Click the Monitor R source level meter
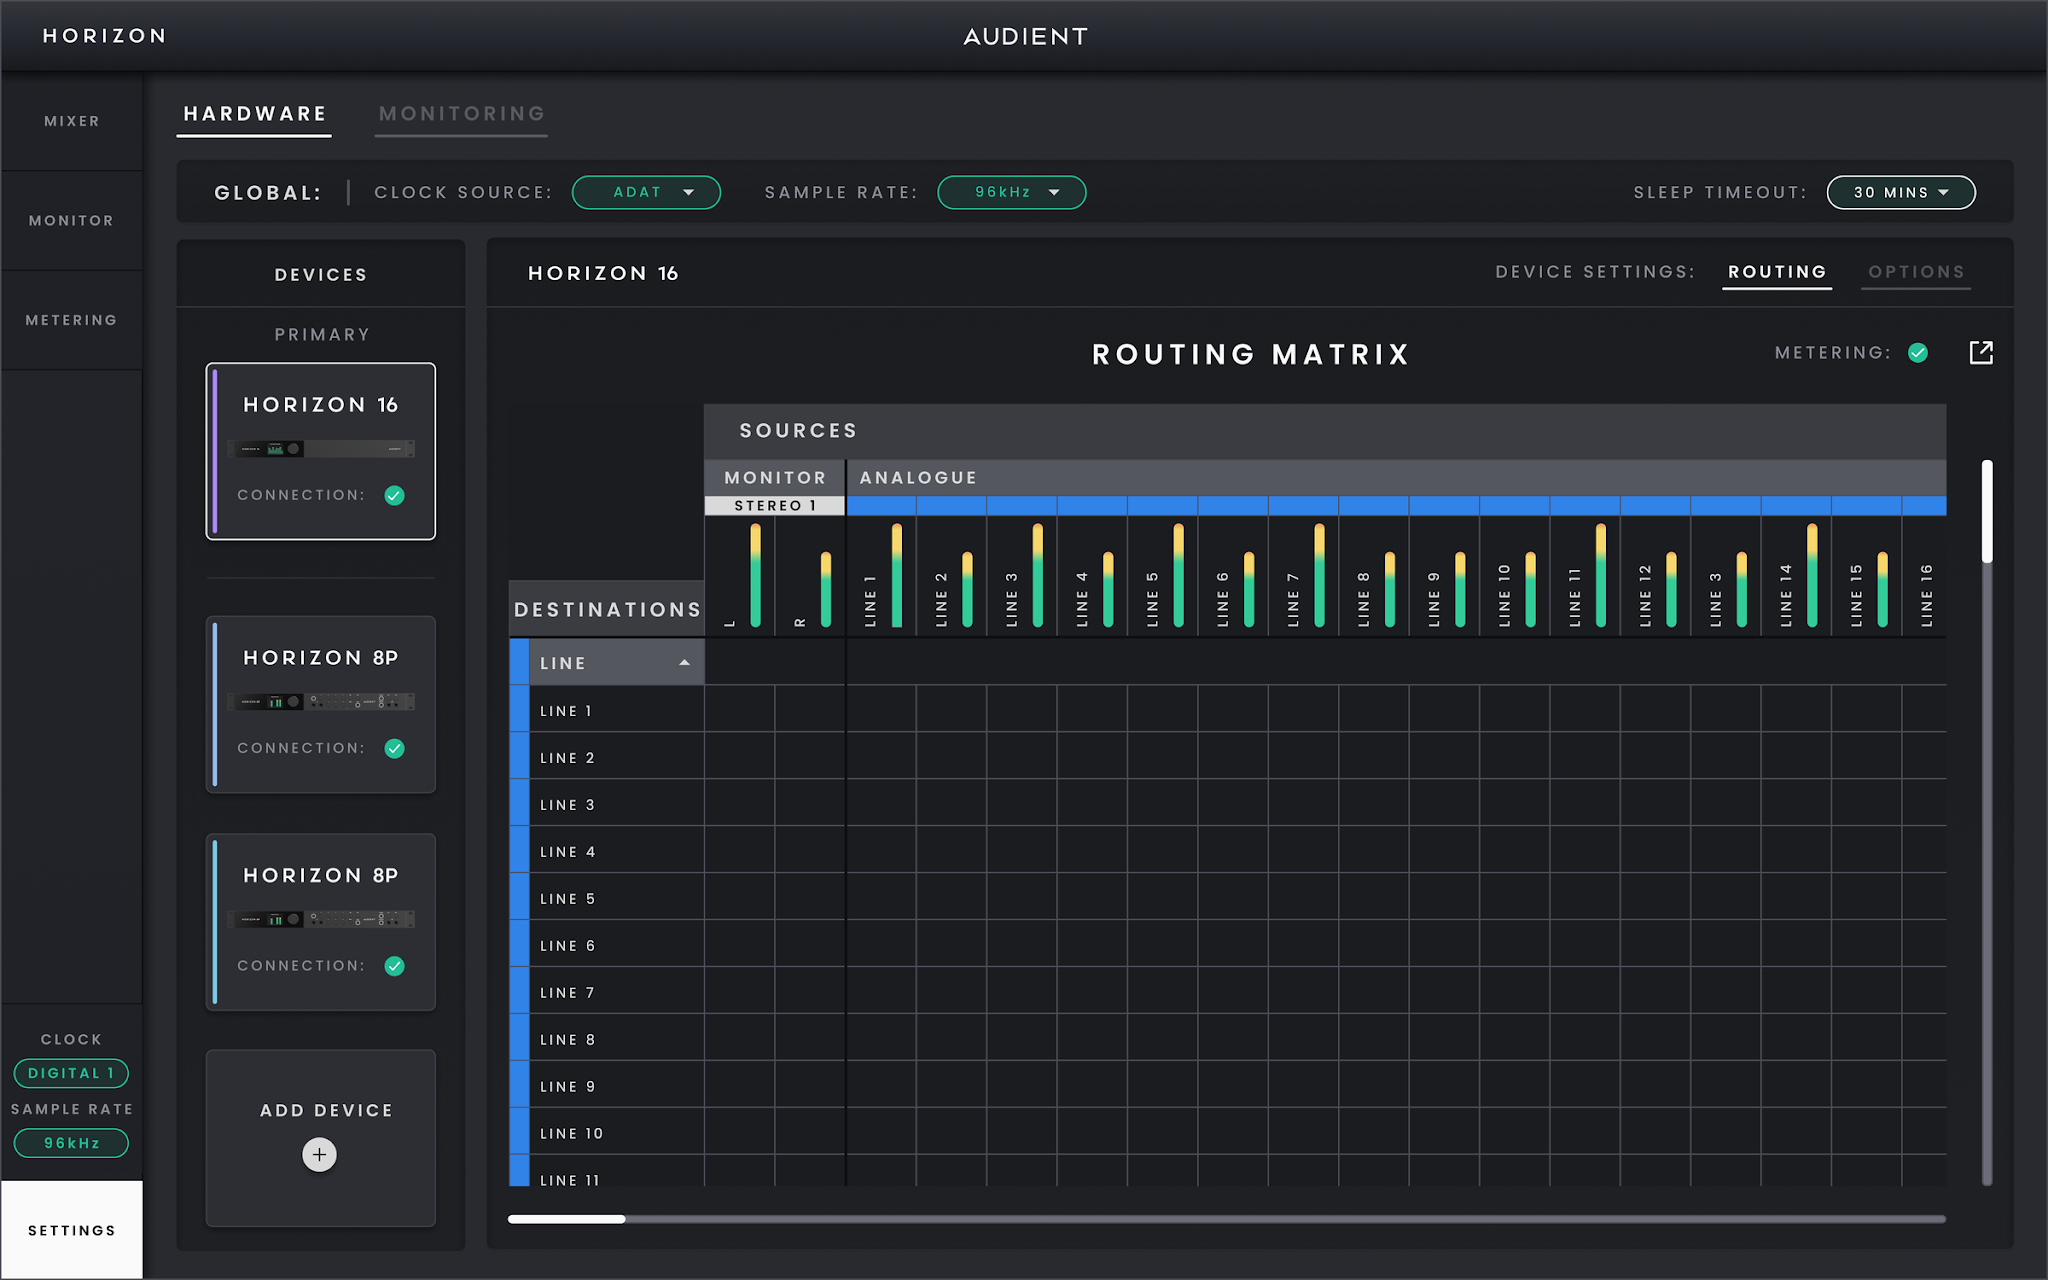 [826, 590]
